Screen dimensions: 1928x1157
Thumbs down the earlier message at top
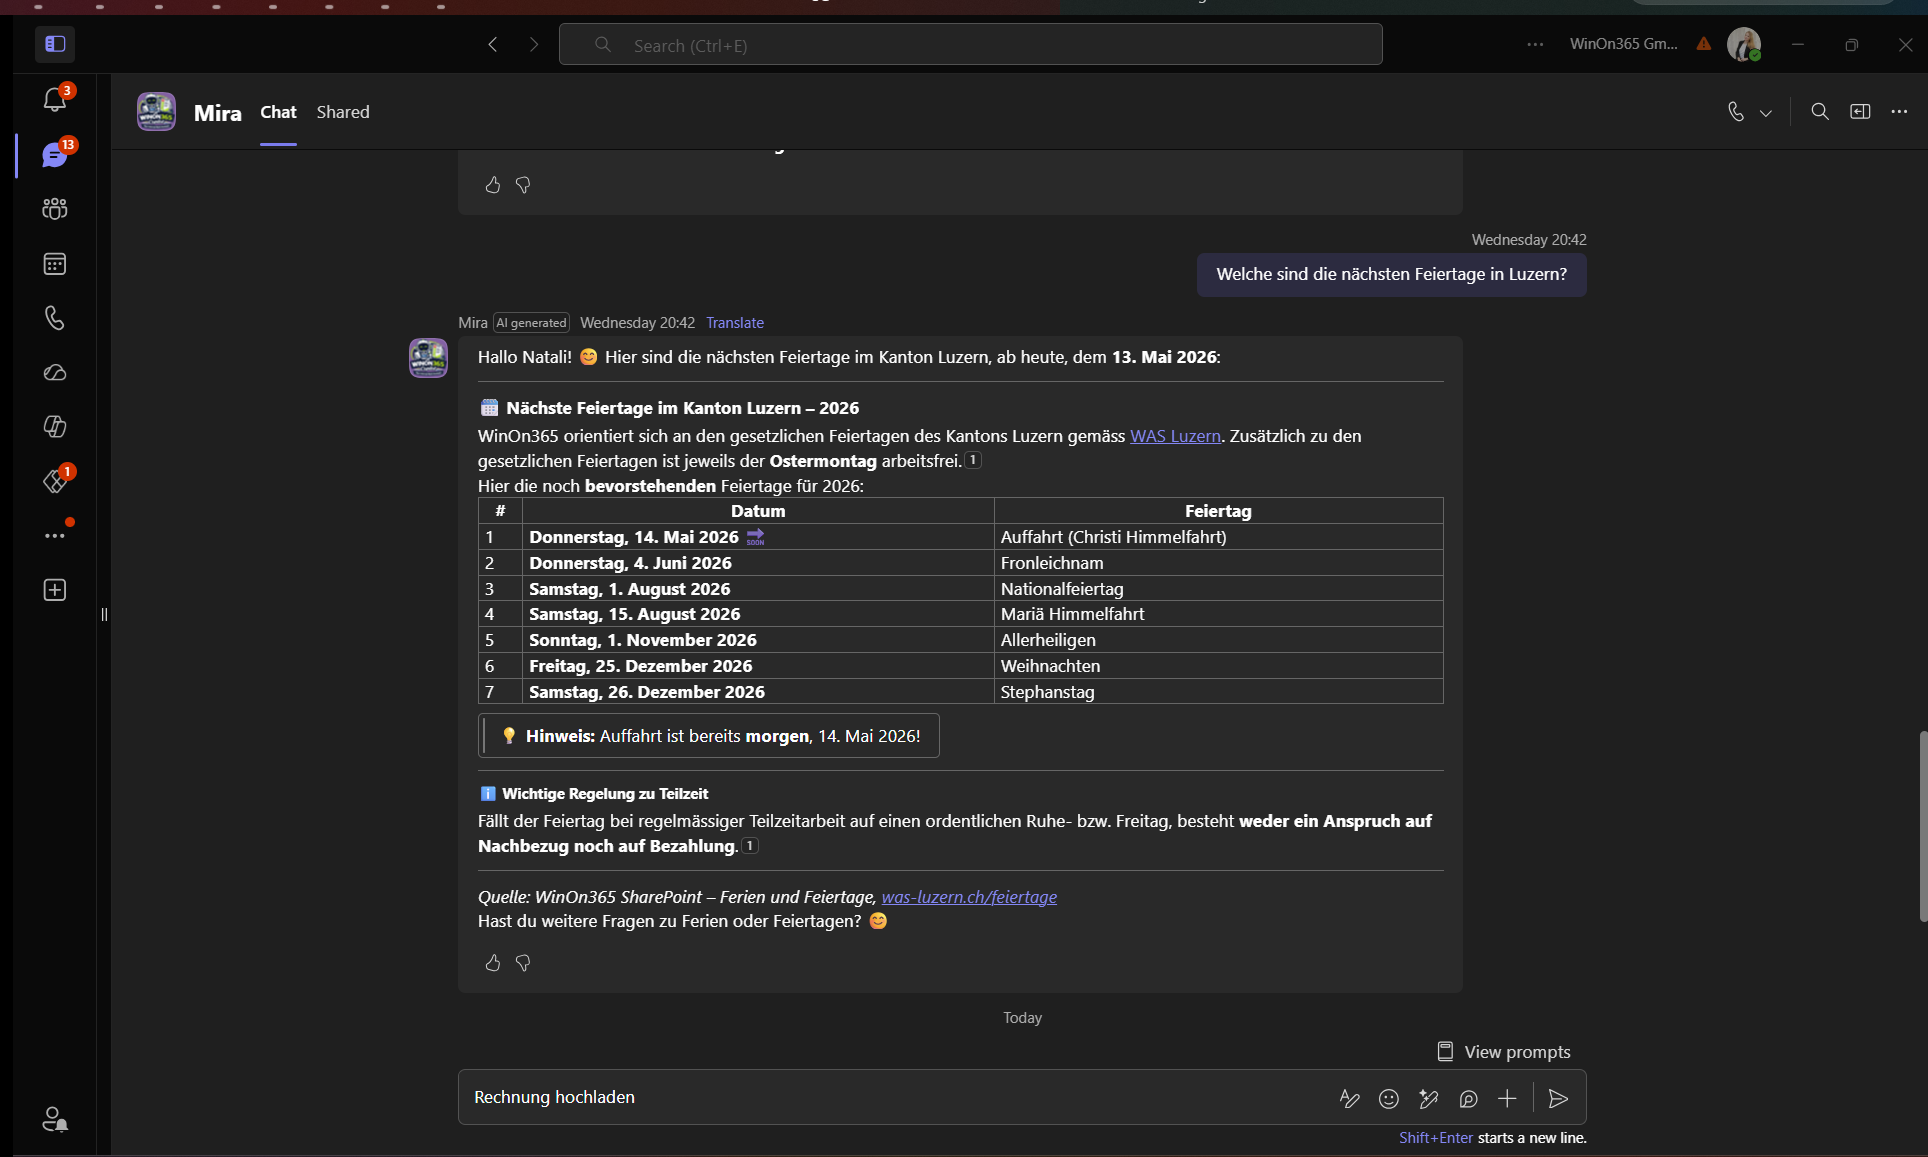click(523, 185)
